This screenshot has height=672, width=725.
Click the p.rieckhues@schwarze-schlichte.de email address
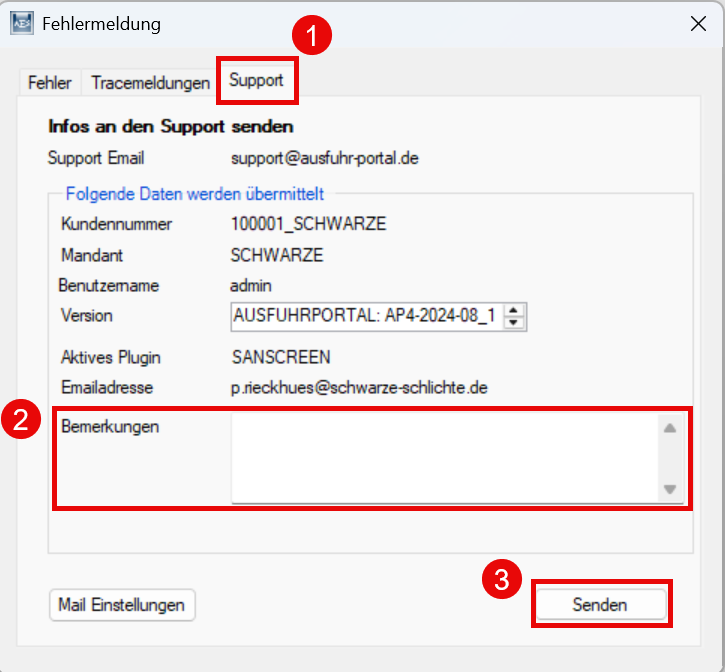pyautogui.click(x=358, y=387)
